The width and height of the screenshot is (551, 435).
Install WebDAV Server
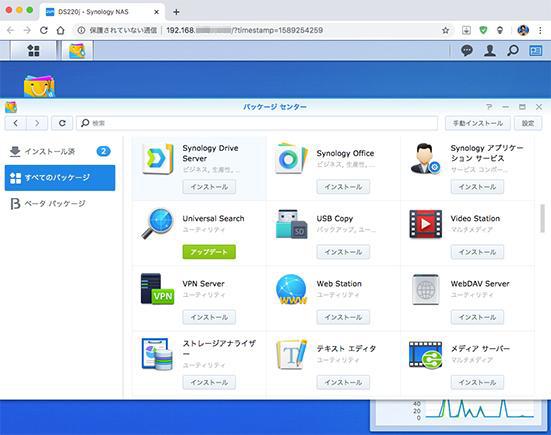point(477,317)
